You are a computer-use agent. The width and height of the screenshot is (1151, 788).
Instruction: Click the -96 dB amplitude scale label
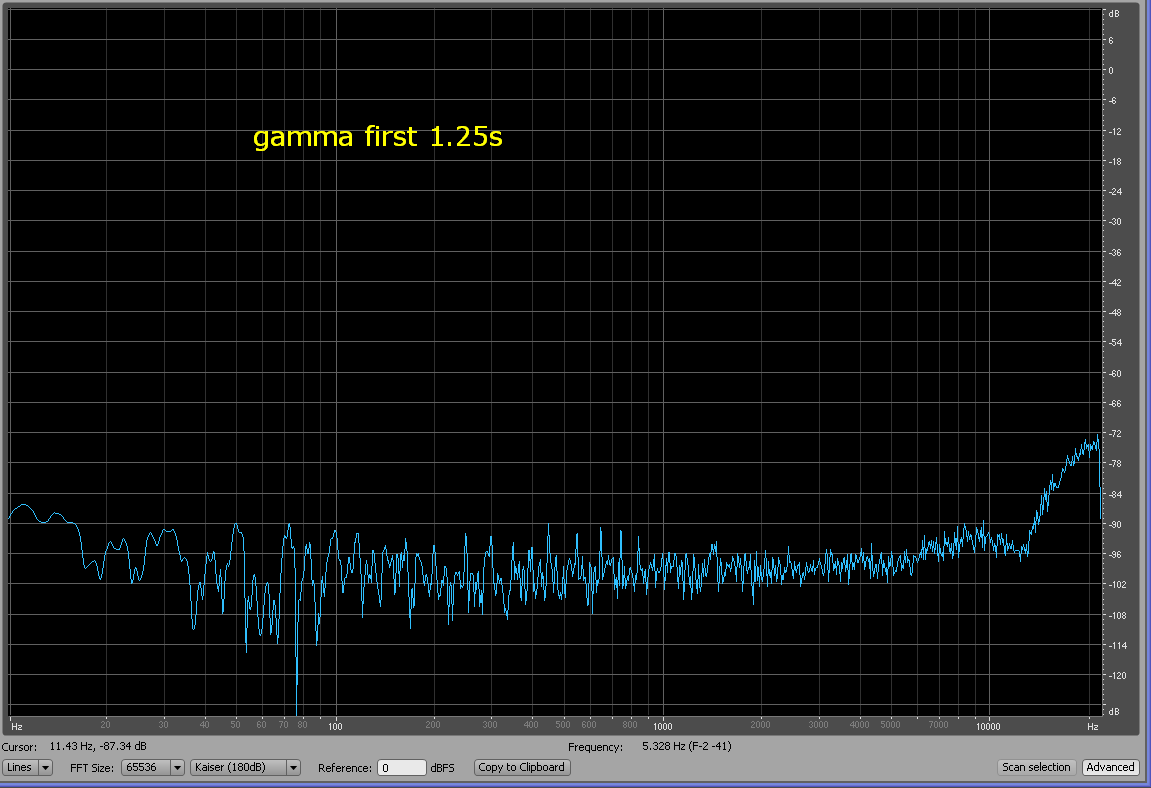[1115, 554]
